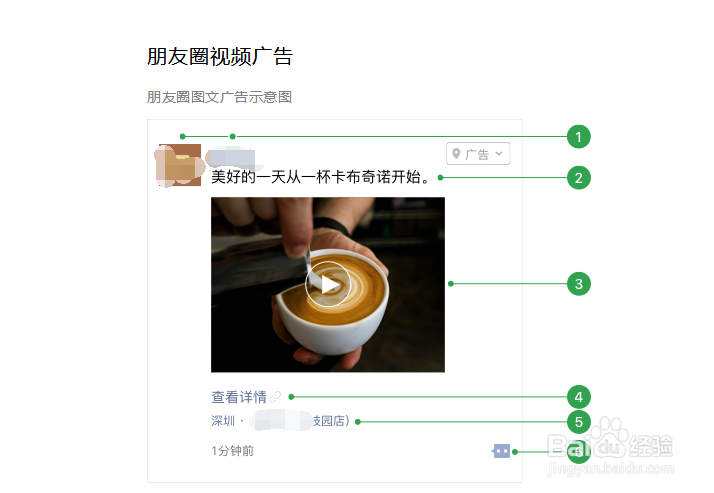714x493 pixels.
Task: Click the 朋友圈视频广告 heading
Action: (x=219, y=57)
